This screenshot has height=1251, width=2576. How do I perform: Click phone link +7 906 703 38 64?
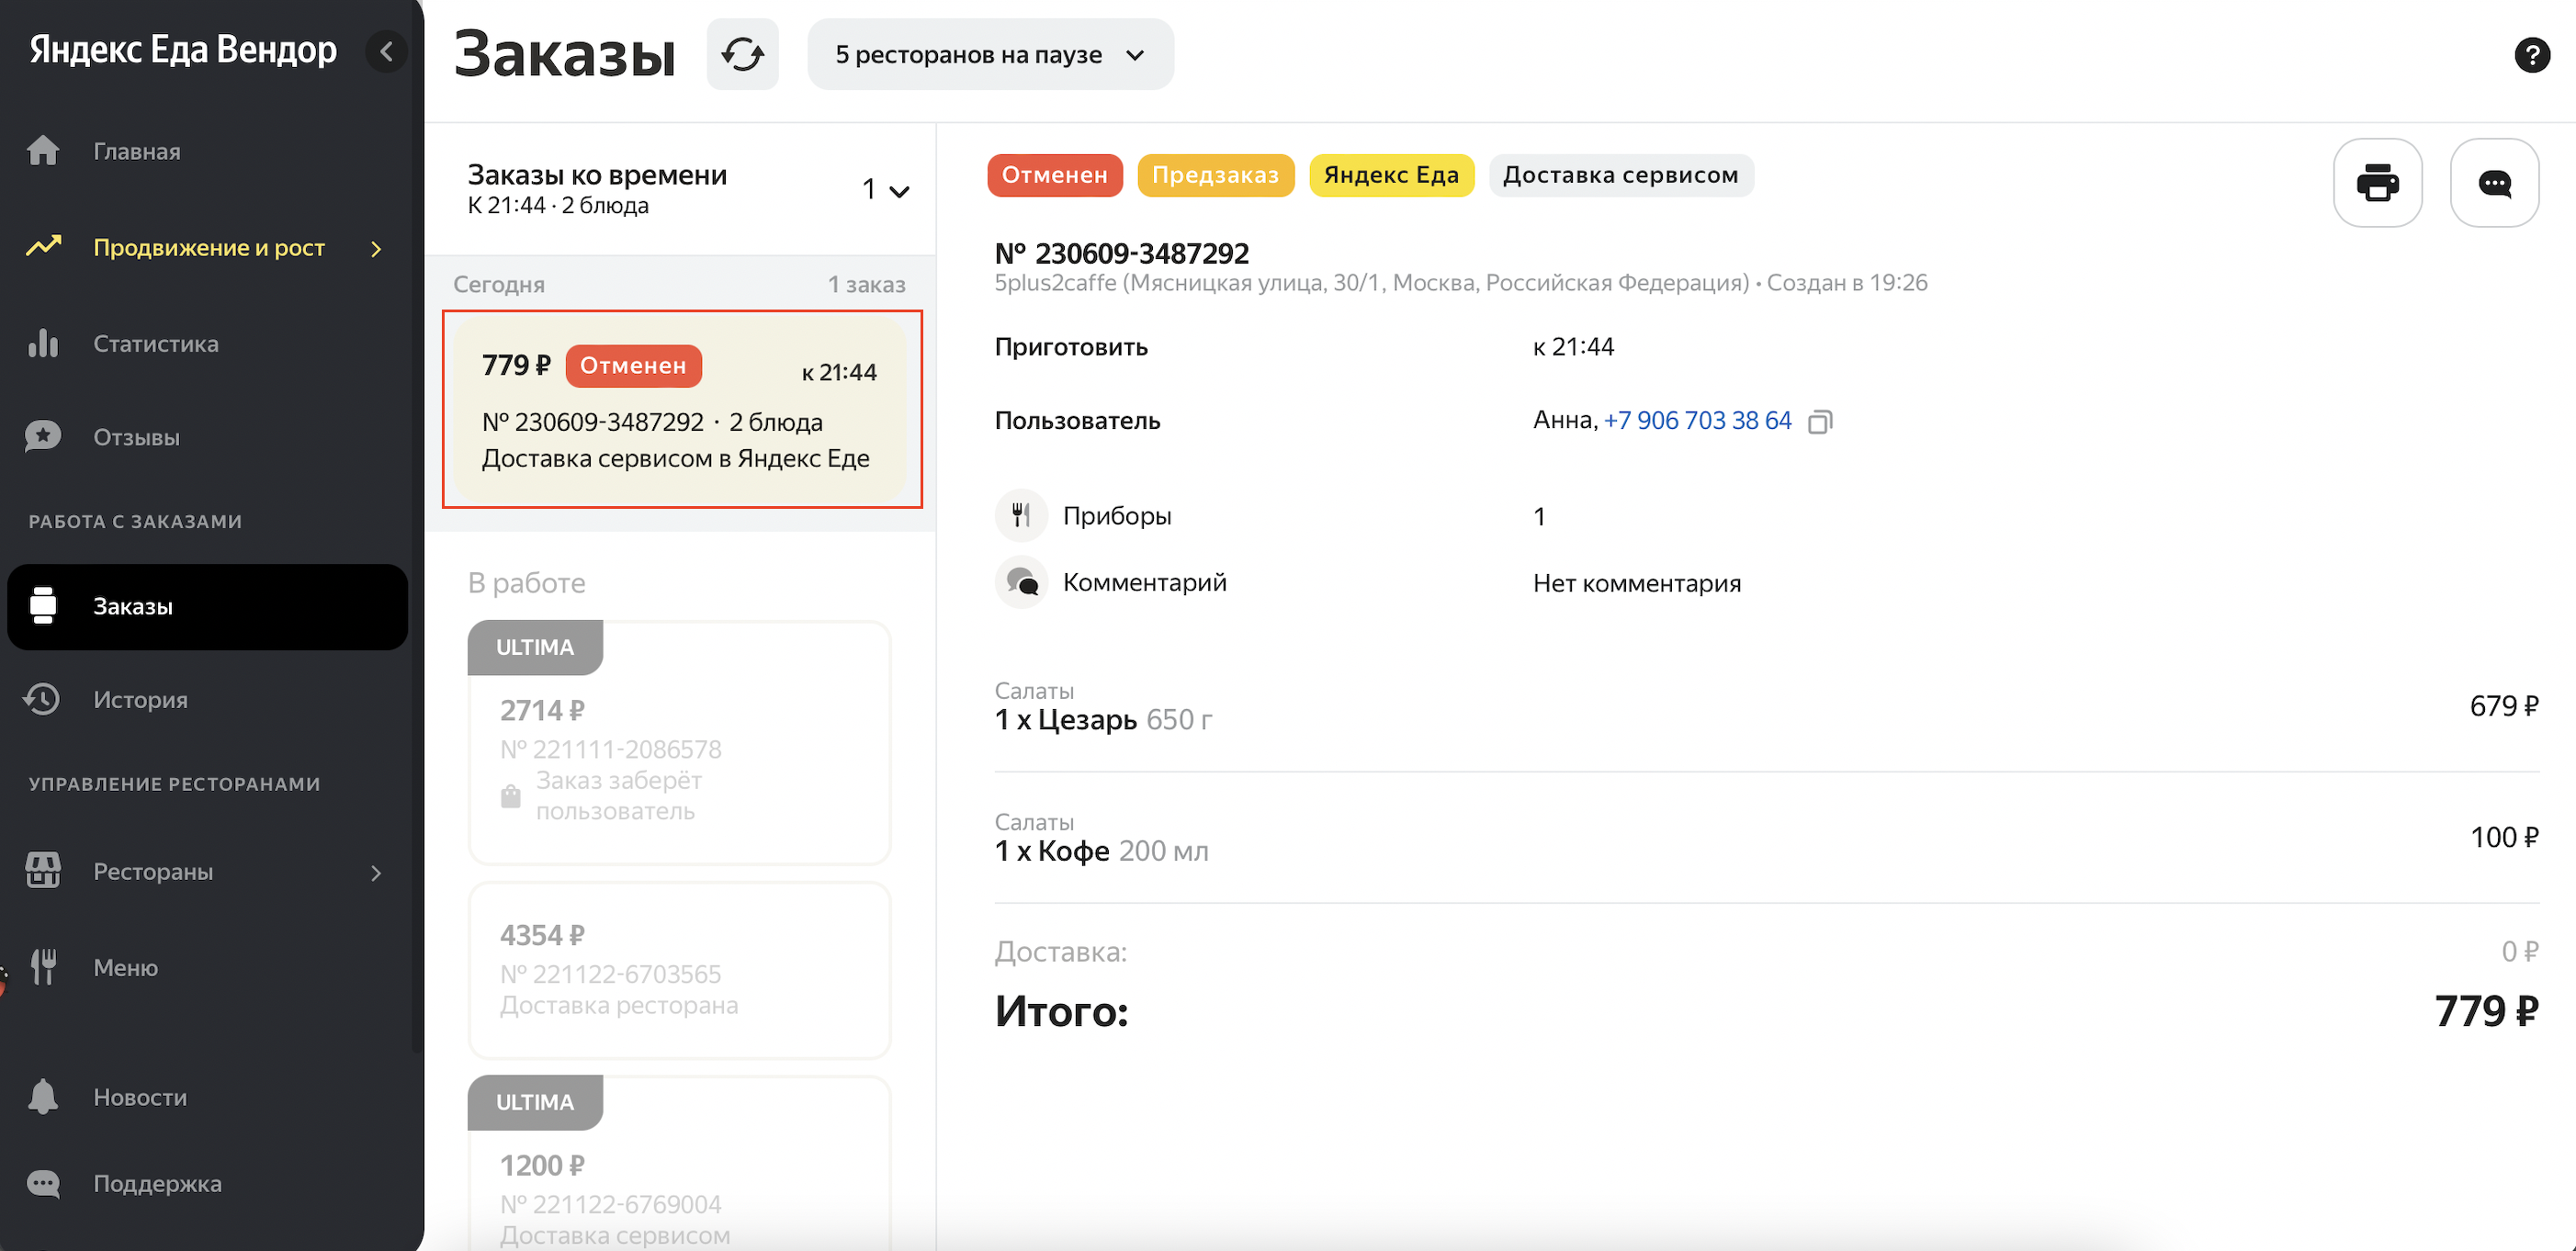tap(1697, 420)
